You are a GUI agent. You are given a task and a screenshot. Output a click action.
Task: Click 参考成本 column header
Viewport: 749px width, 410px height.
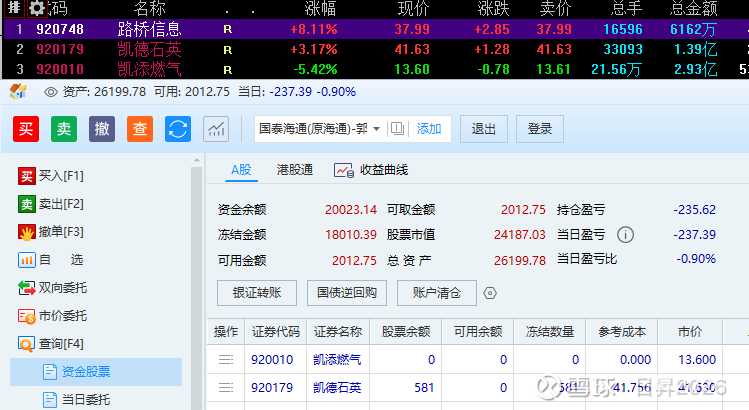[x=622, y=332]
